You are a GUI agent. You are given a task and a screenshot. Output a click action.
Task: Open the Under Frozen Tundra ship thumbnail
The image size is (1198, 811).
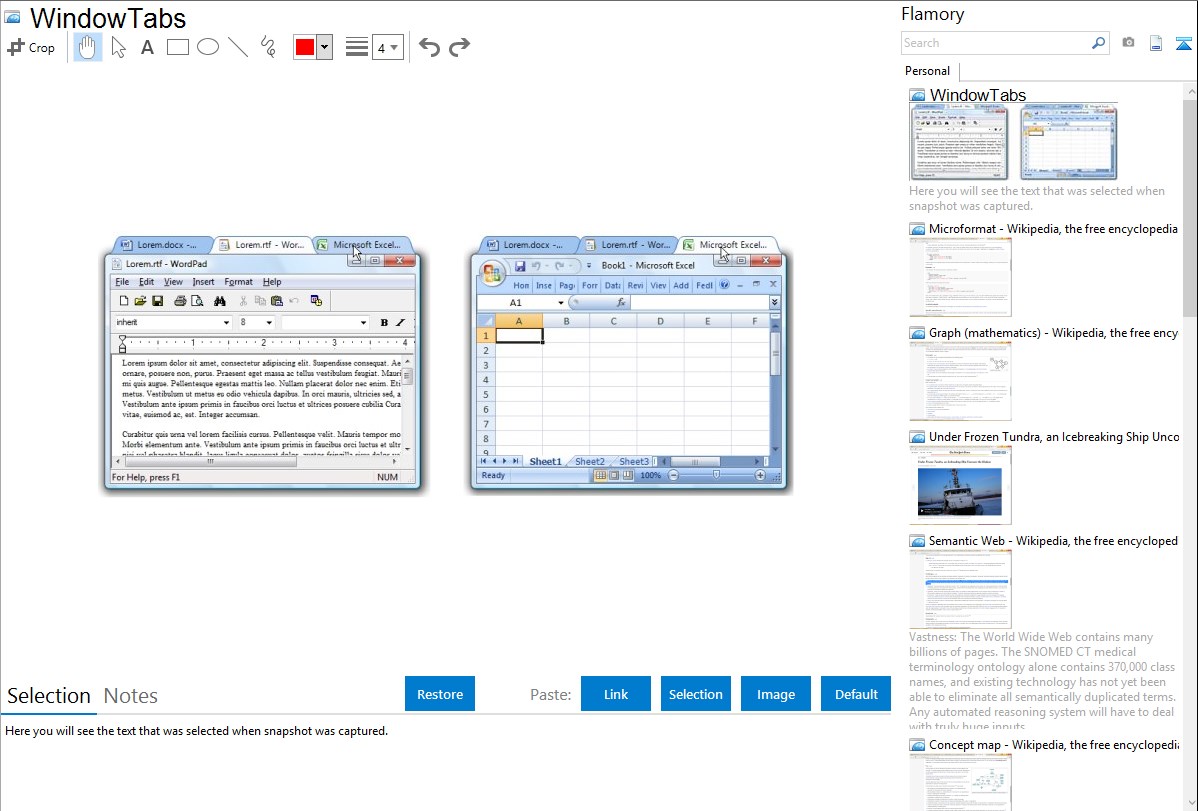(x=960, y=485)
